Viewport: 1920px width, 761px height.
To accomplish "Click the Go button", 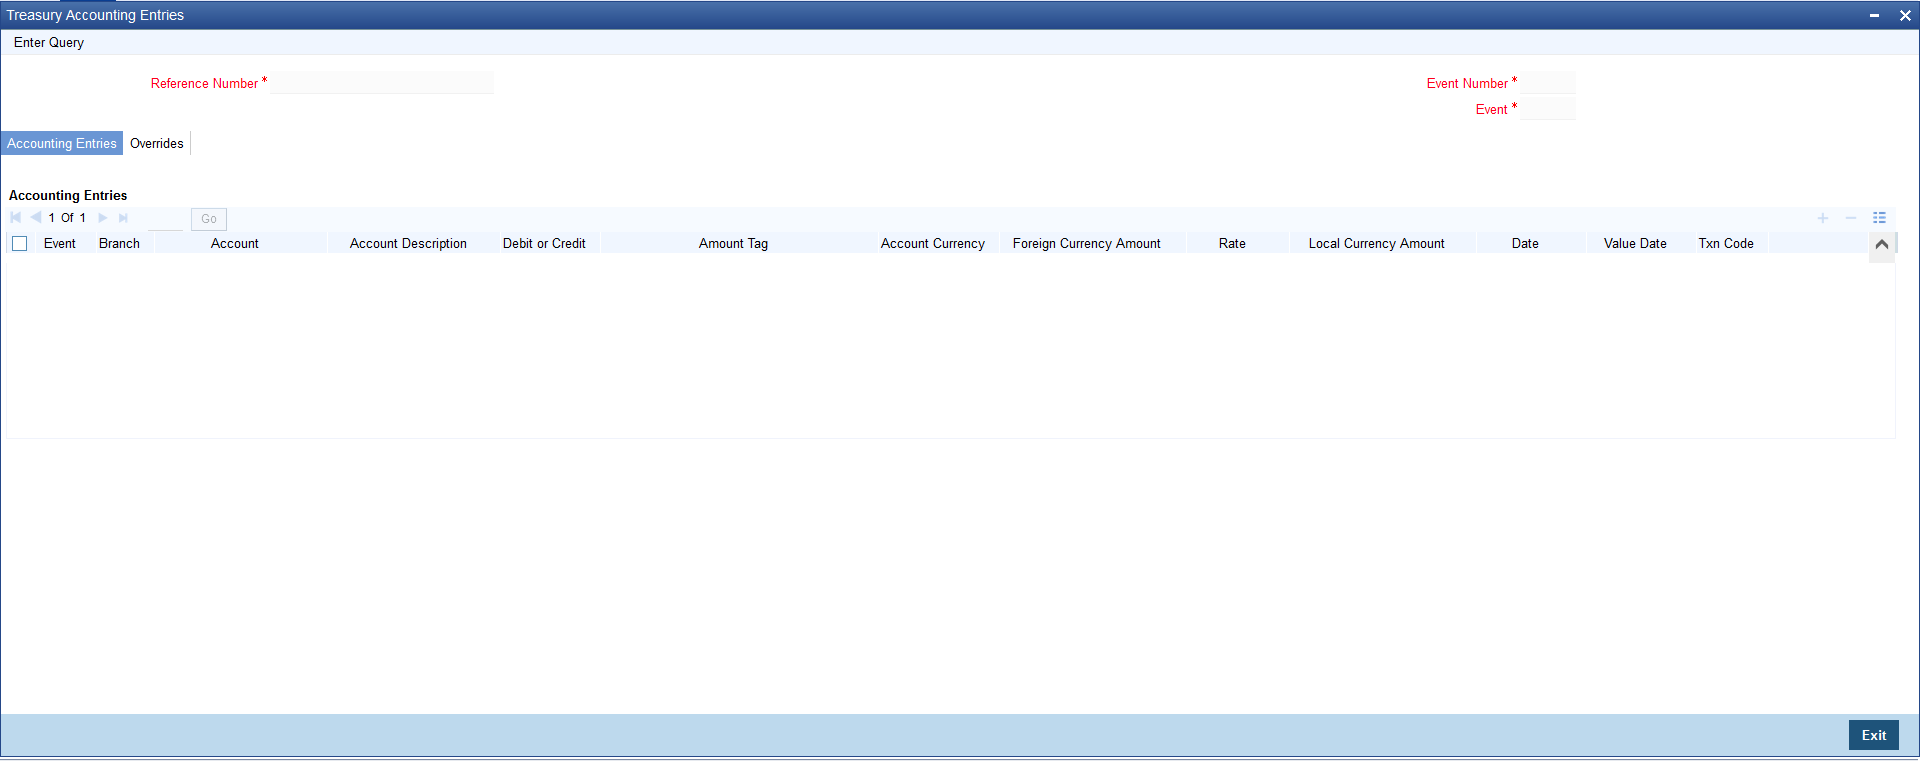I will [209, 219].
